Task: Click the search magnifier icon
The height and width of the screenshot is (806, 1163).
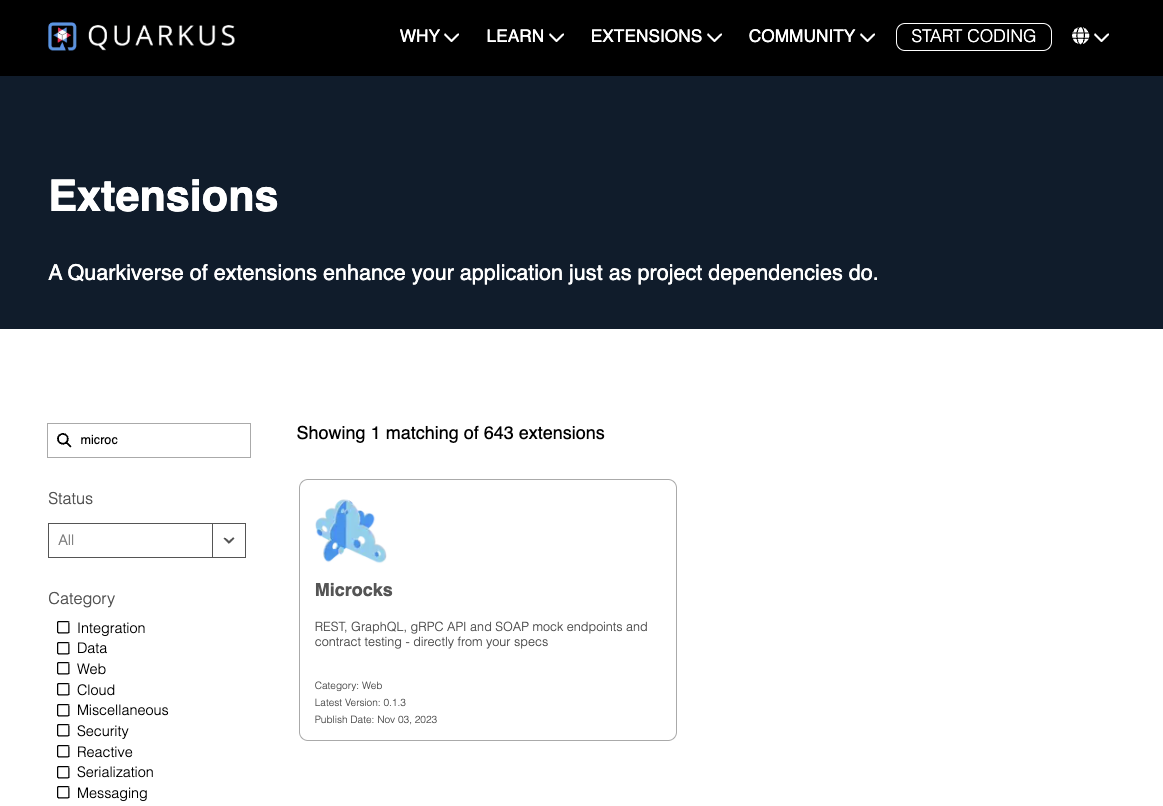Action: (x=65, y=440)
